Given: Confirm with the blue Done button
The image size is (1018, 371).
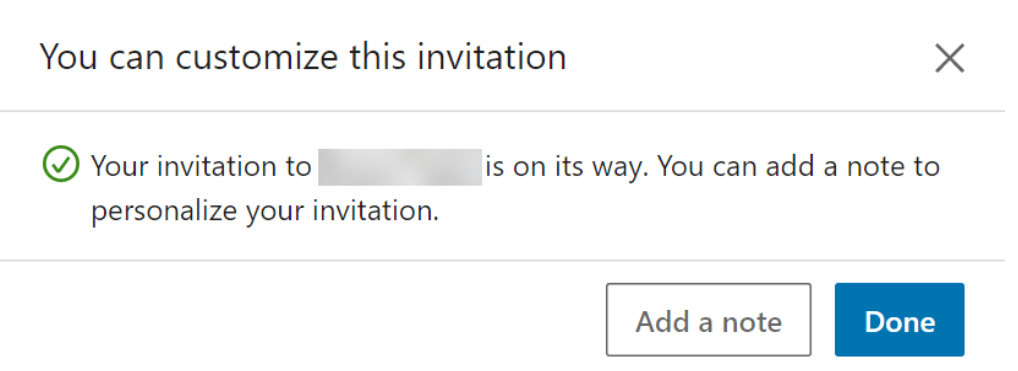Looking at the screenshot, I should point(899,320).
